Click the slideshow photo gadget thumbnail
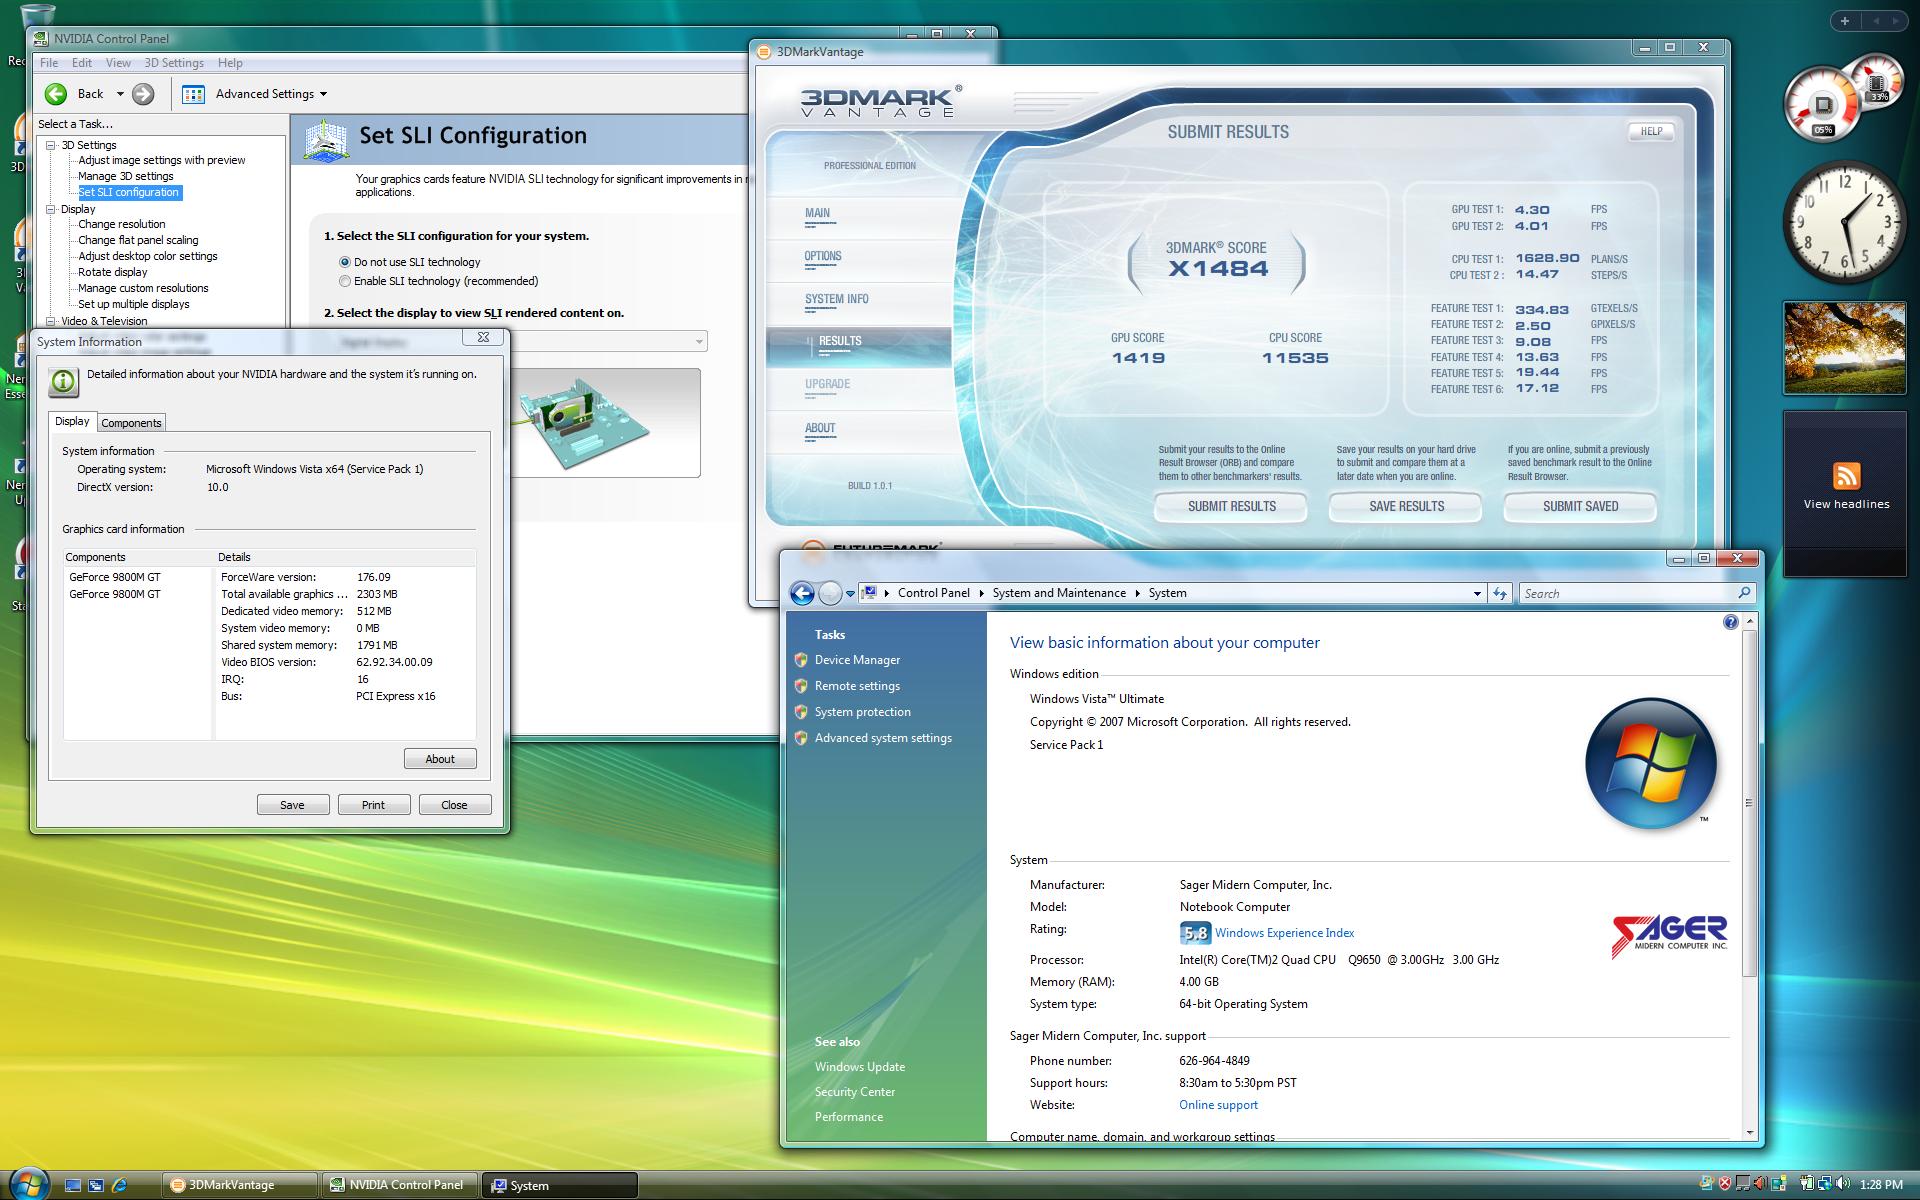Viewport: 1920px width, 1200px height. (1844, 348)
